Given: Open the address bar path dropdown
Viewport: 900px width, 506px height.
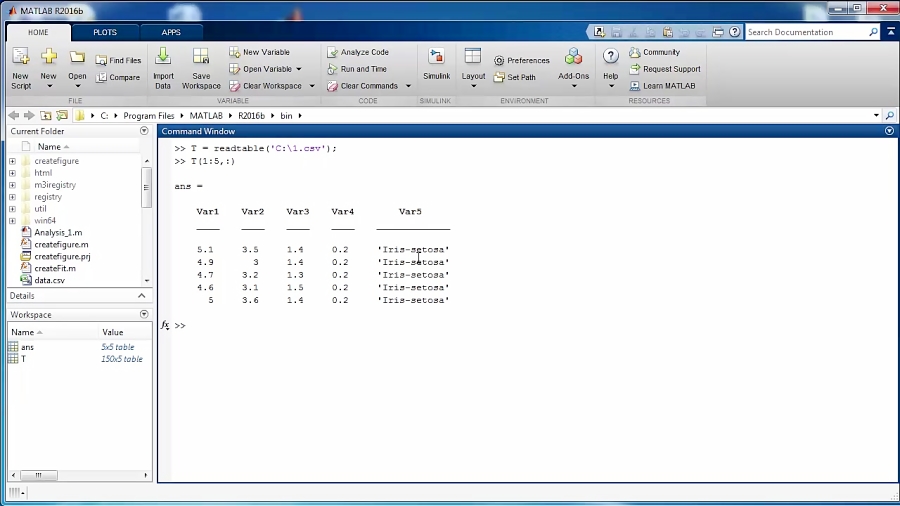Looking at the screenshot, I should (876, 115).
